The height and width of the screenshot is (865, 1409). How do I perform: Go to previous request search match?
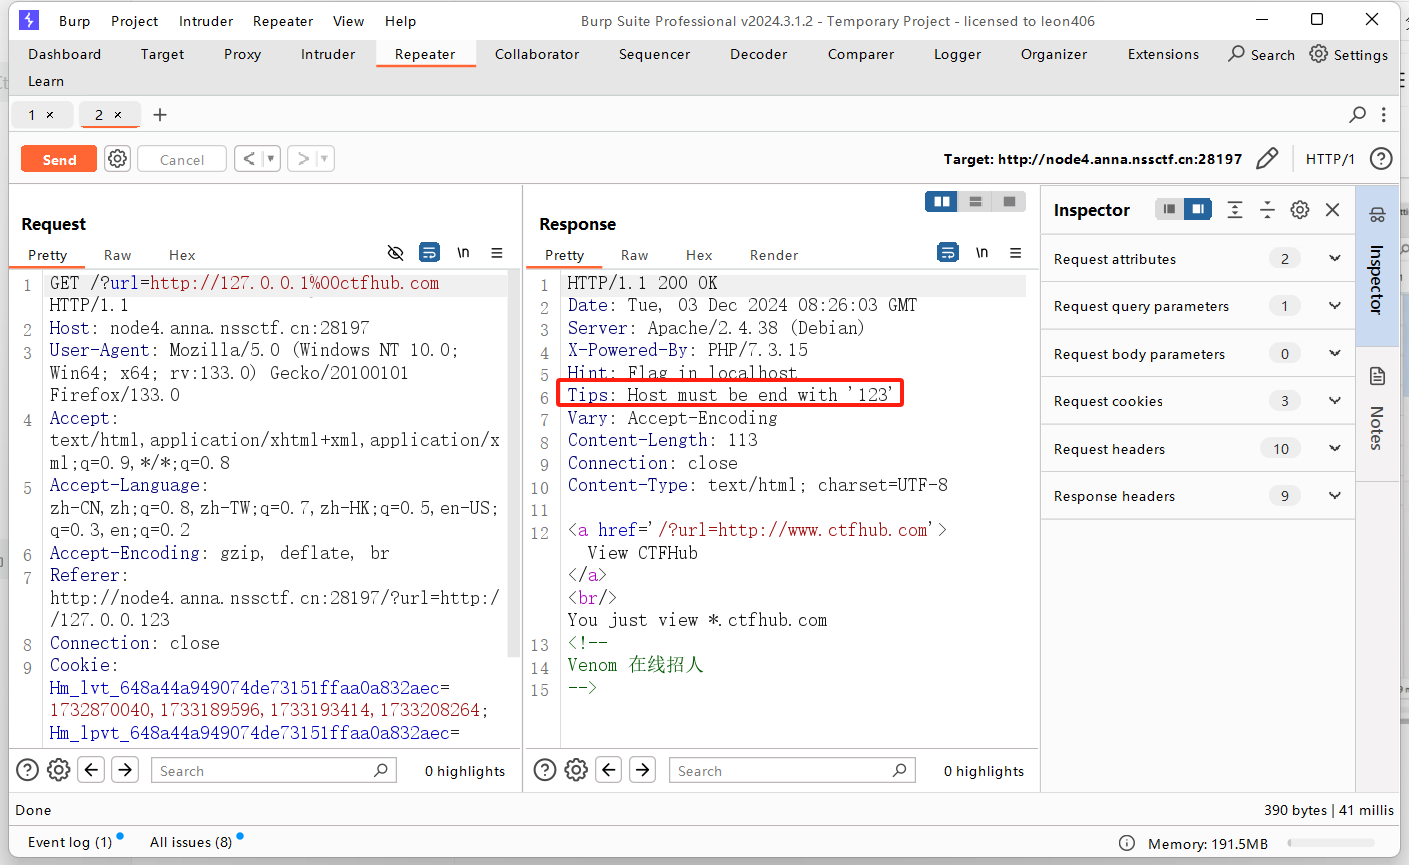92,770
